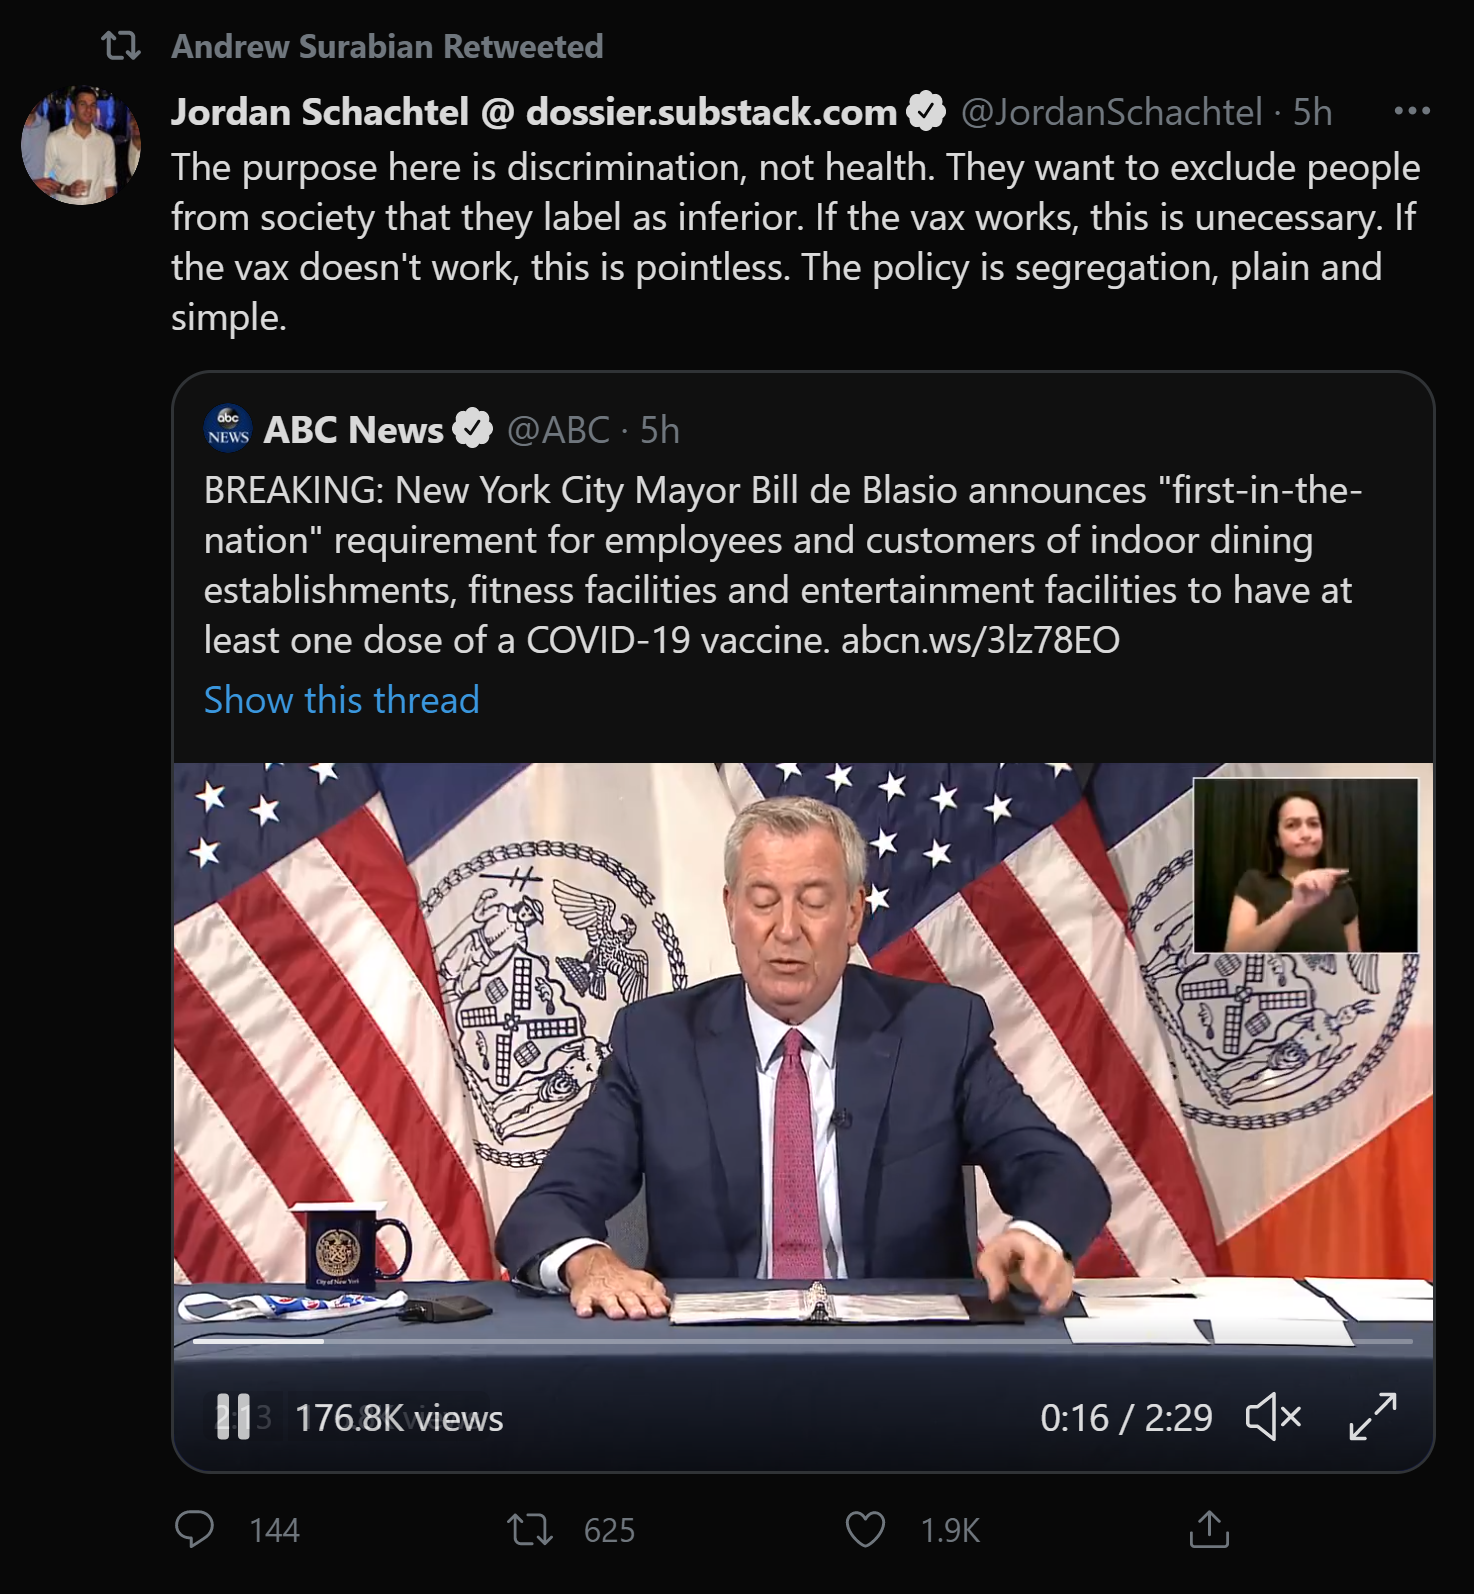Click the retweet indicator icon beside Andrew Surabian
This screenshot has height=1594, width=1474.
pyautogui.click(x=121, y=46)
